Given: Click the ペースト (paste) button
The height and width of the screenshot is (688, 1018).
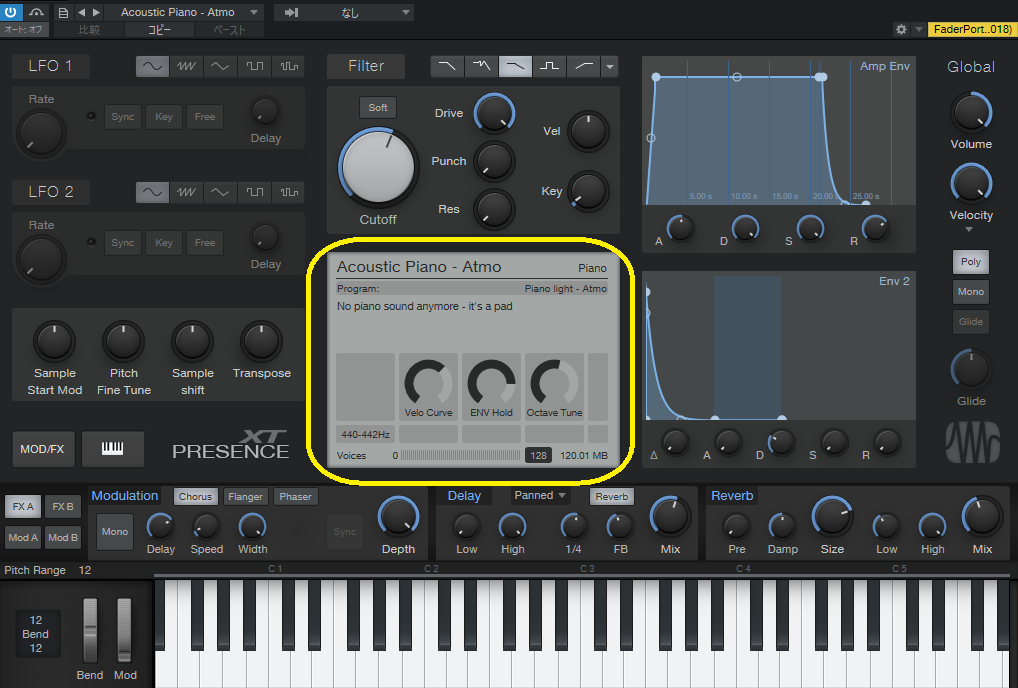Looking at the screenshot, I should click(x=229, y=29).
